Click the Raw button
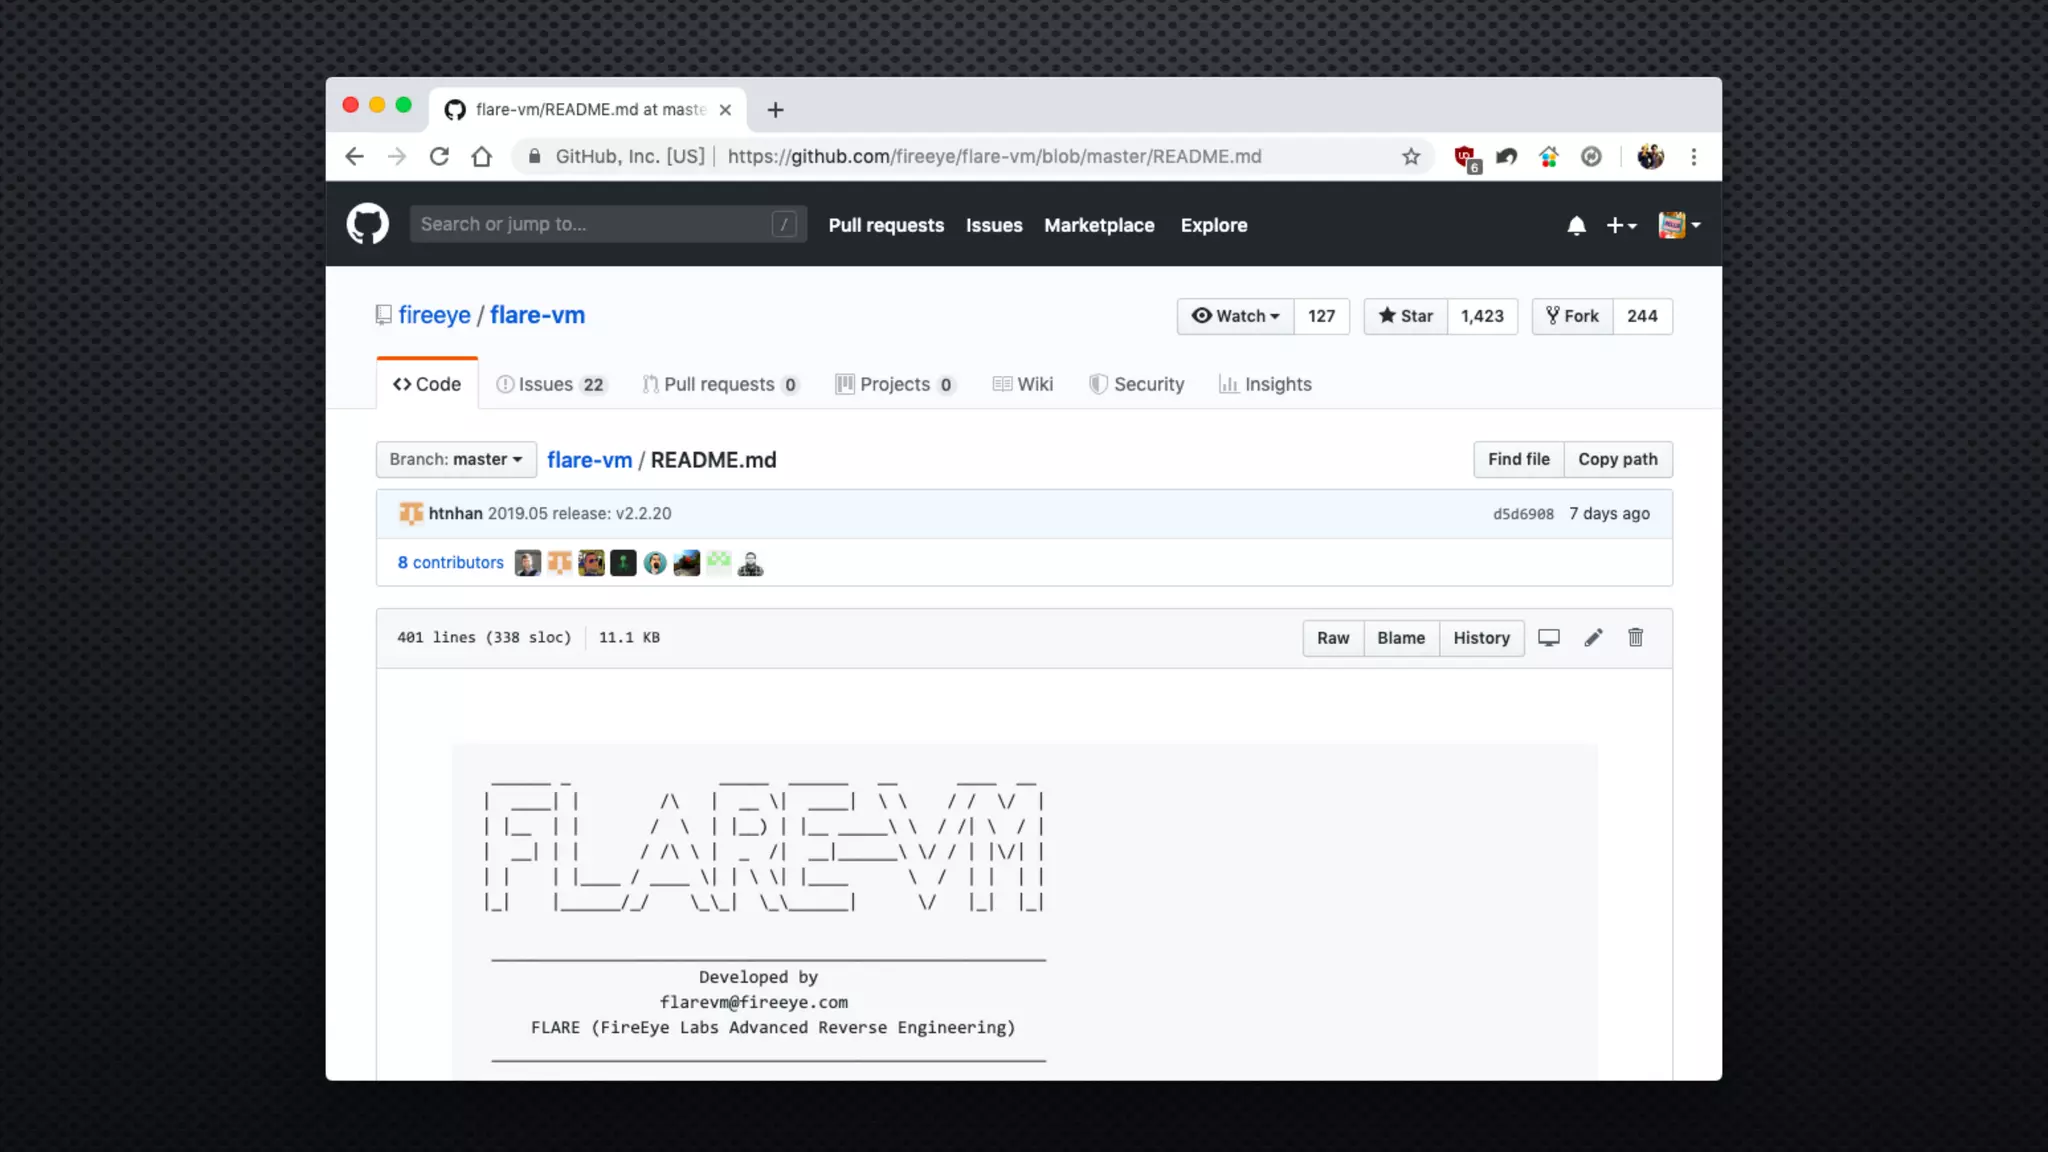 pyautogui.click(x=1332, y=638)
